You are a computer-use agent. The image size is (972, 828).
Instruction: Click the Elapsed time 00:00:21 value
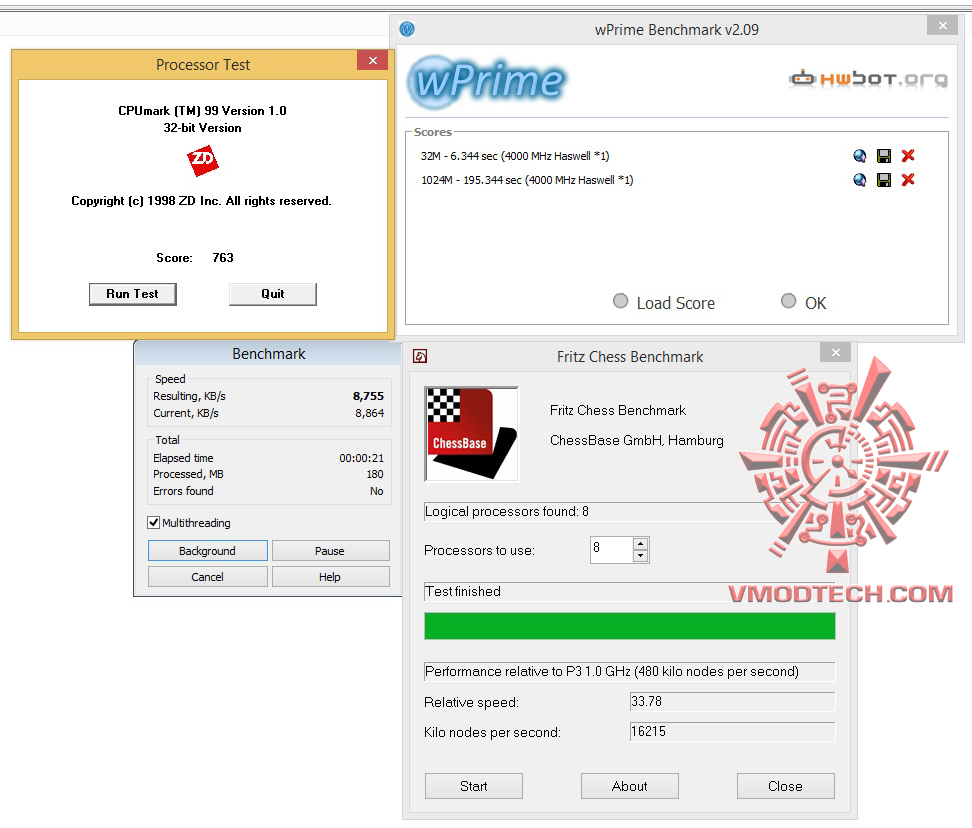[x=361, y=458]
